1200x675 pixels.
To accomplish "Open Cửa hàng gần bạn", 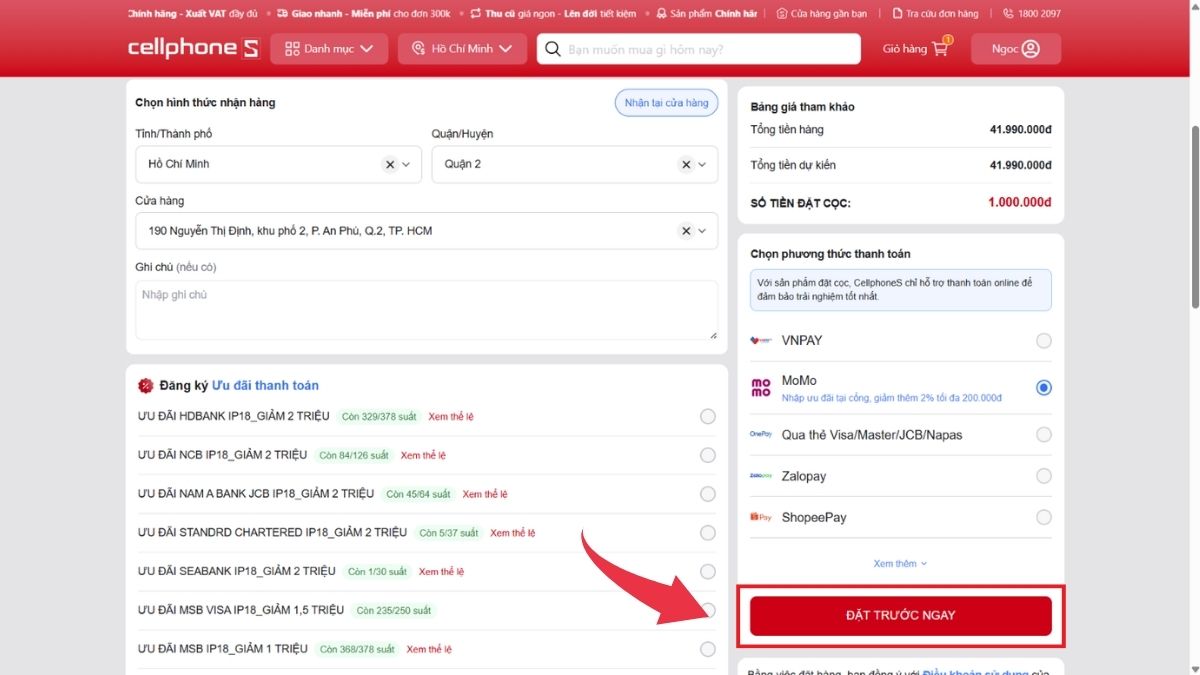I will click(822, 14).
